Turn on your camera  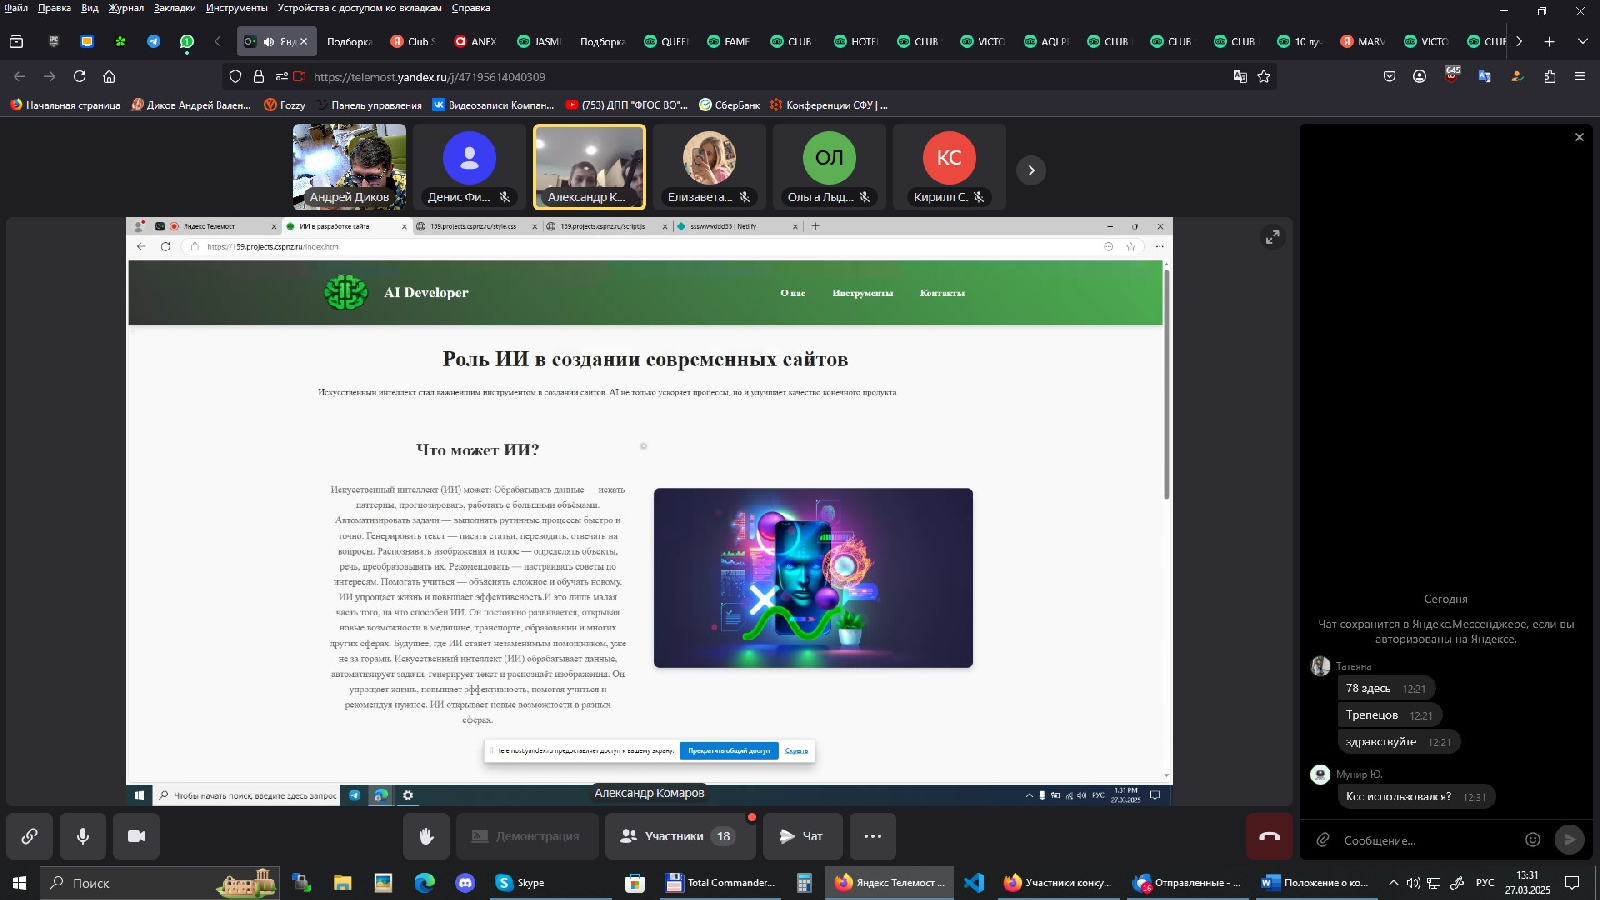[138, 836]
